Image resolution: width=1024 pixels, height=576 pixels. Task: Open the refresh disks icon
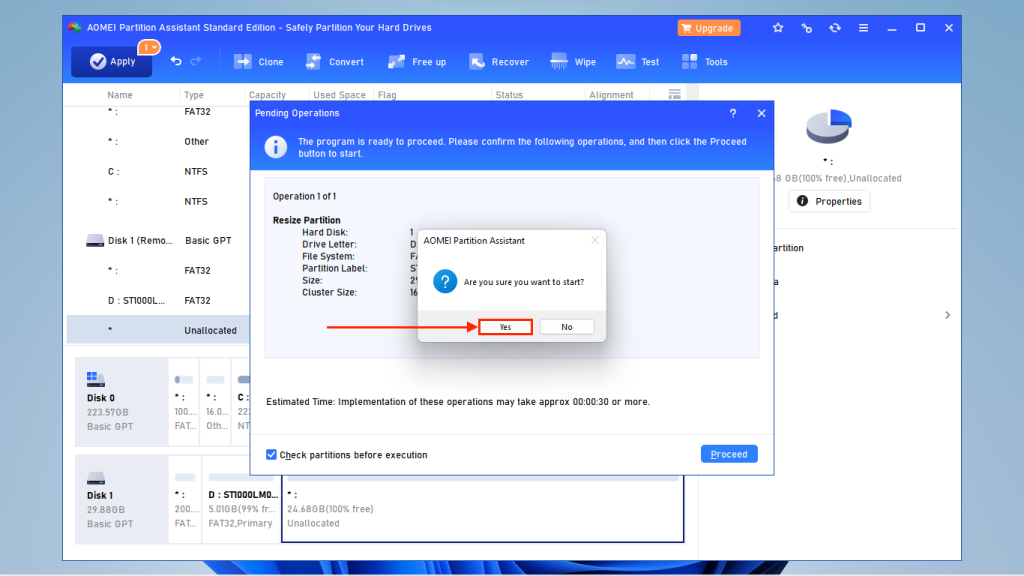[x=835, y=28]
